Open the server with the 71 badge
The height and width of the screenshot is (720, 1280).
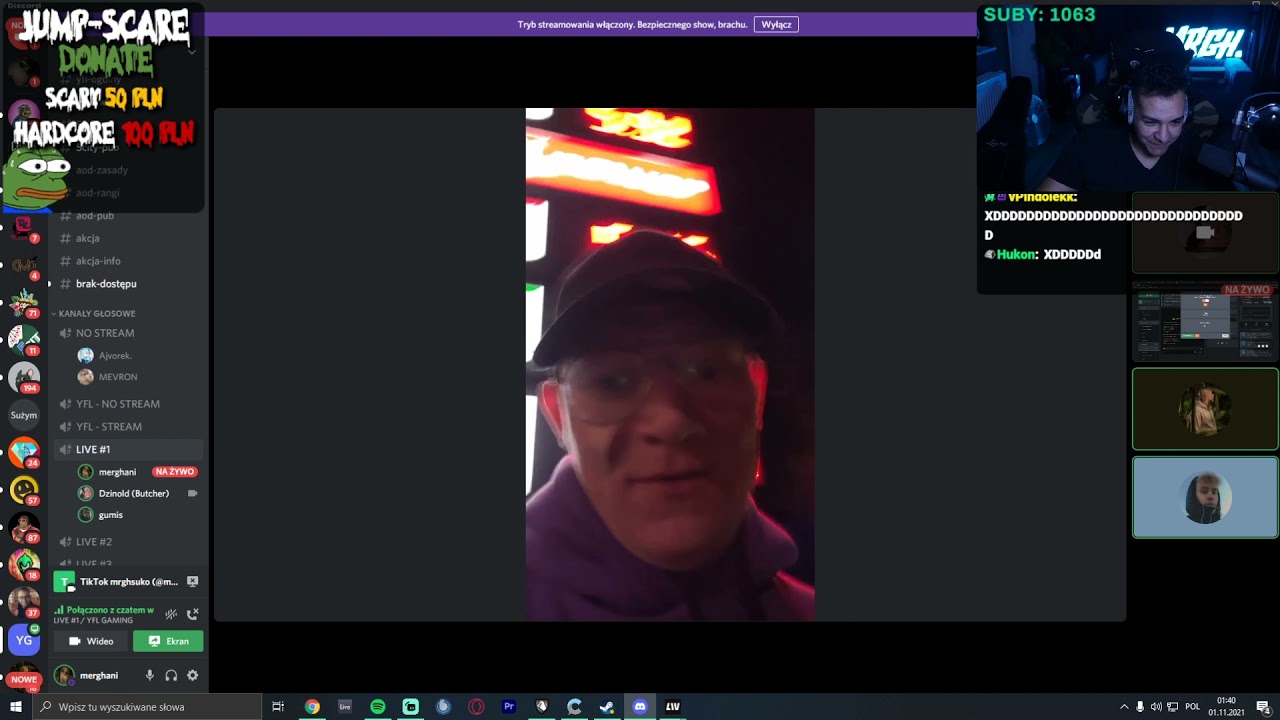[24, 302]
